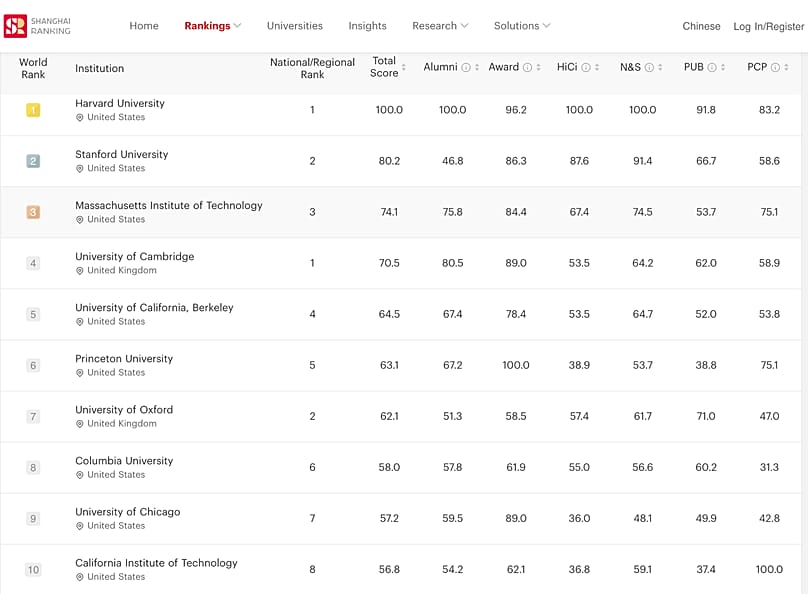Viewport: 808px width, 594px height.
Task: Sort by HiCi score arrows
Action: (x=597, y=67)
